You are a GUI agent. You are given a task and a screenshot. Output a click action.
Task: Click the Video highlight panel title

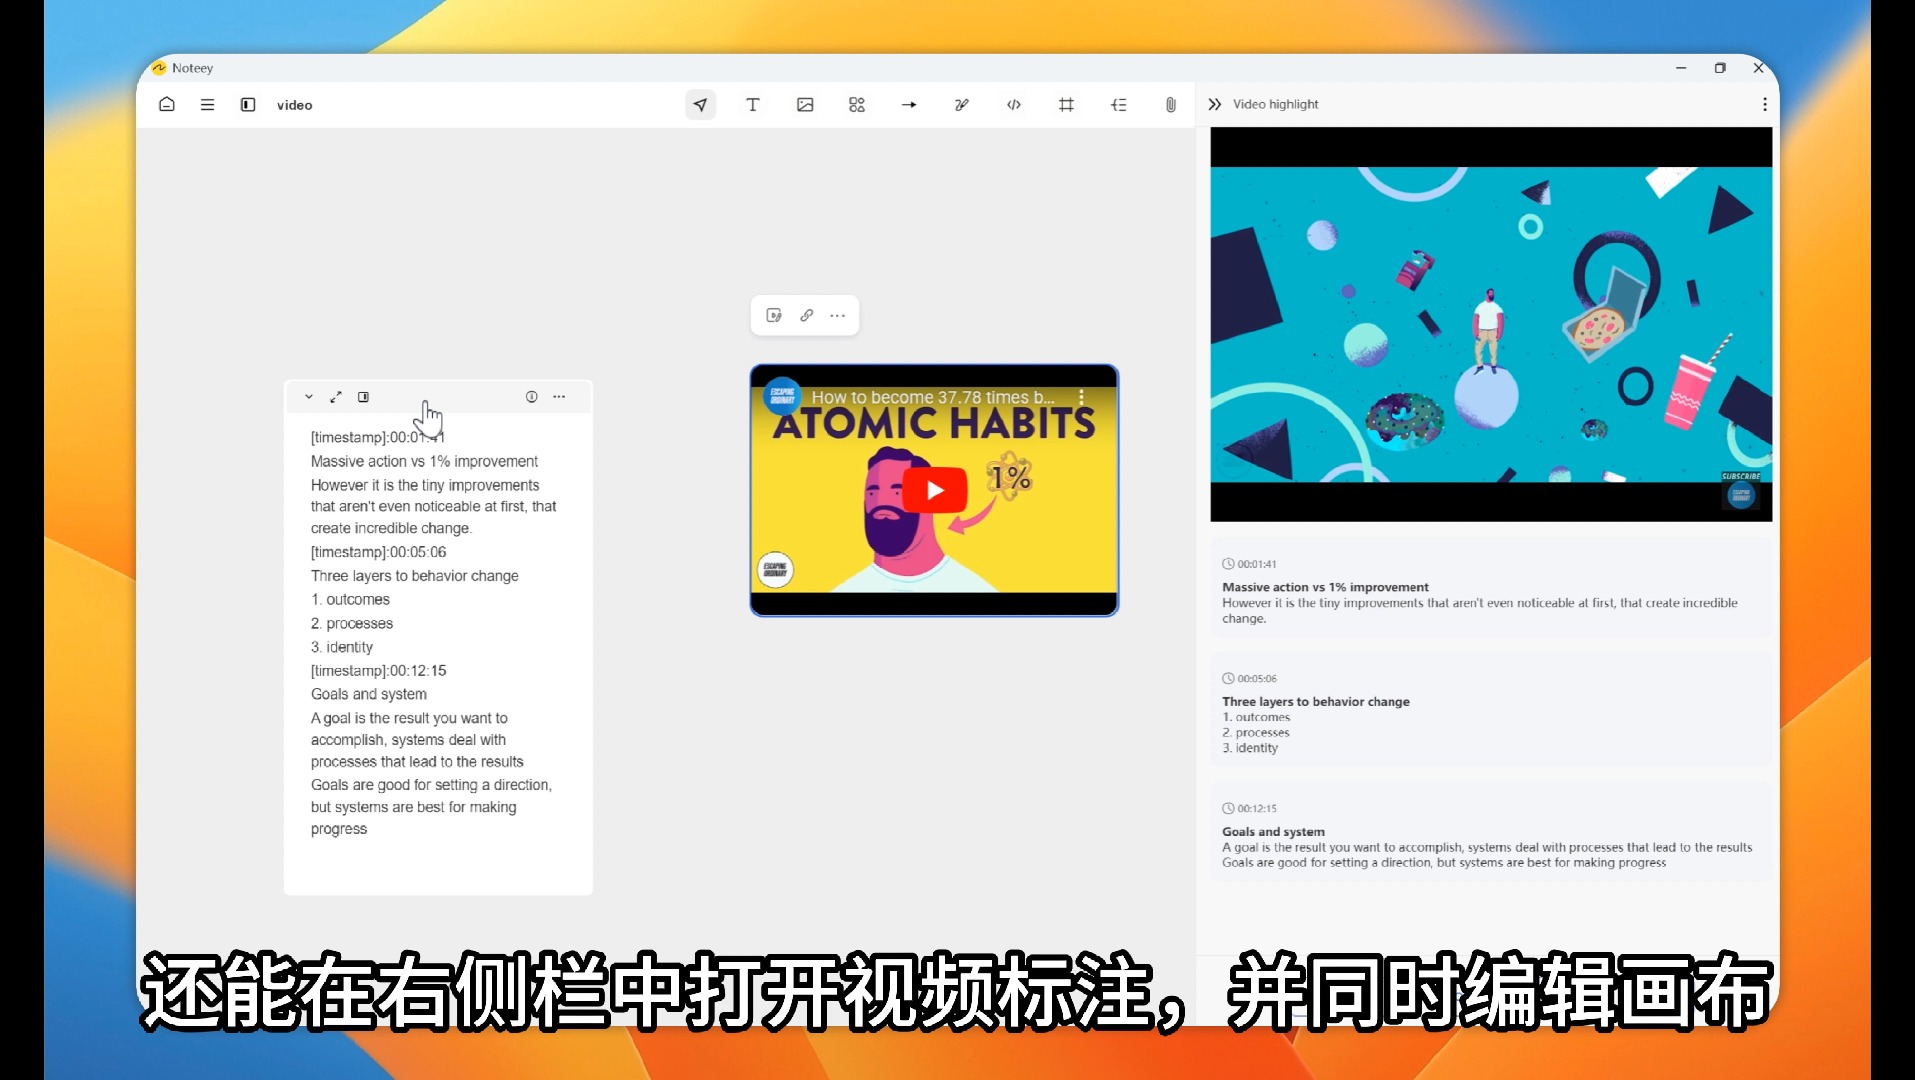pos(1275,104)
